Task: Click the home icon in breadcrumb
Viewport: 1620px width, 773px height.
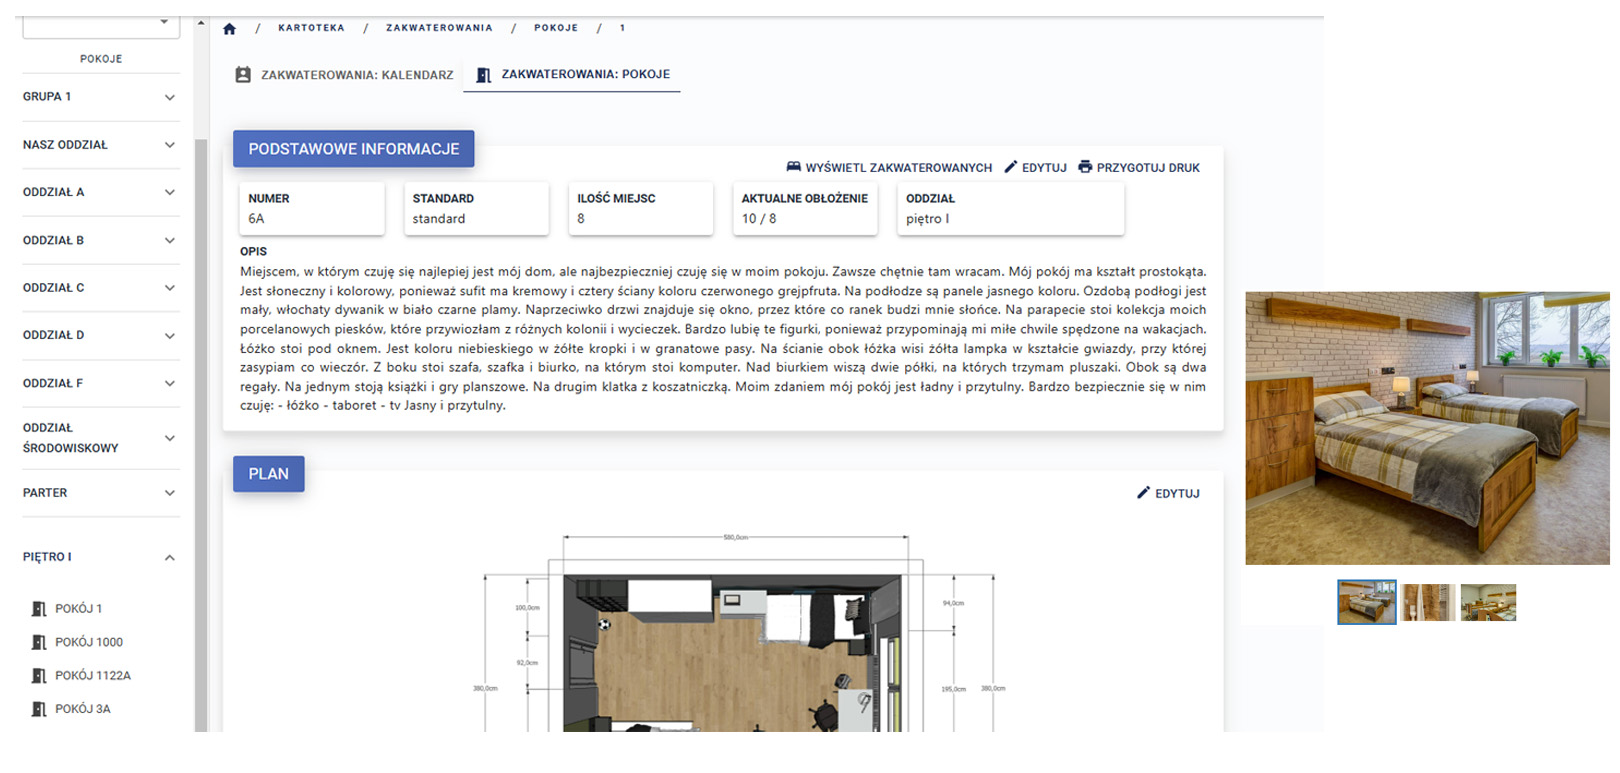Action: pyautogui.click(x=229, y=29)
